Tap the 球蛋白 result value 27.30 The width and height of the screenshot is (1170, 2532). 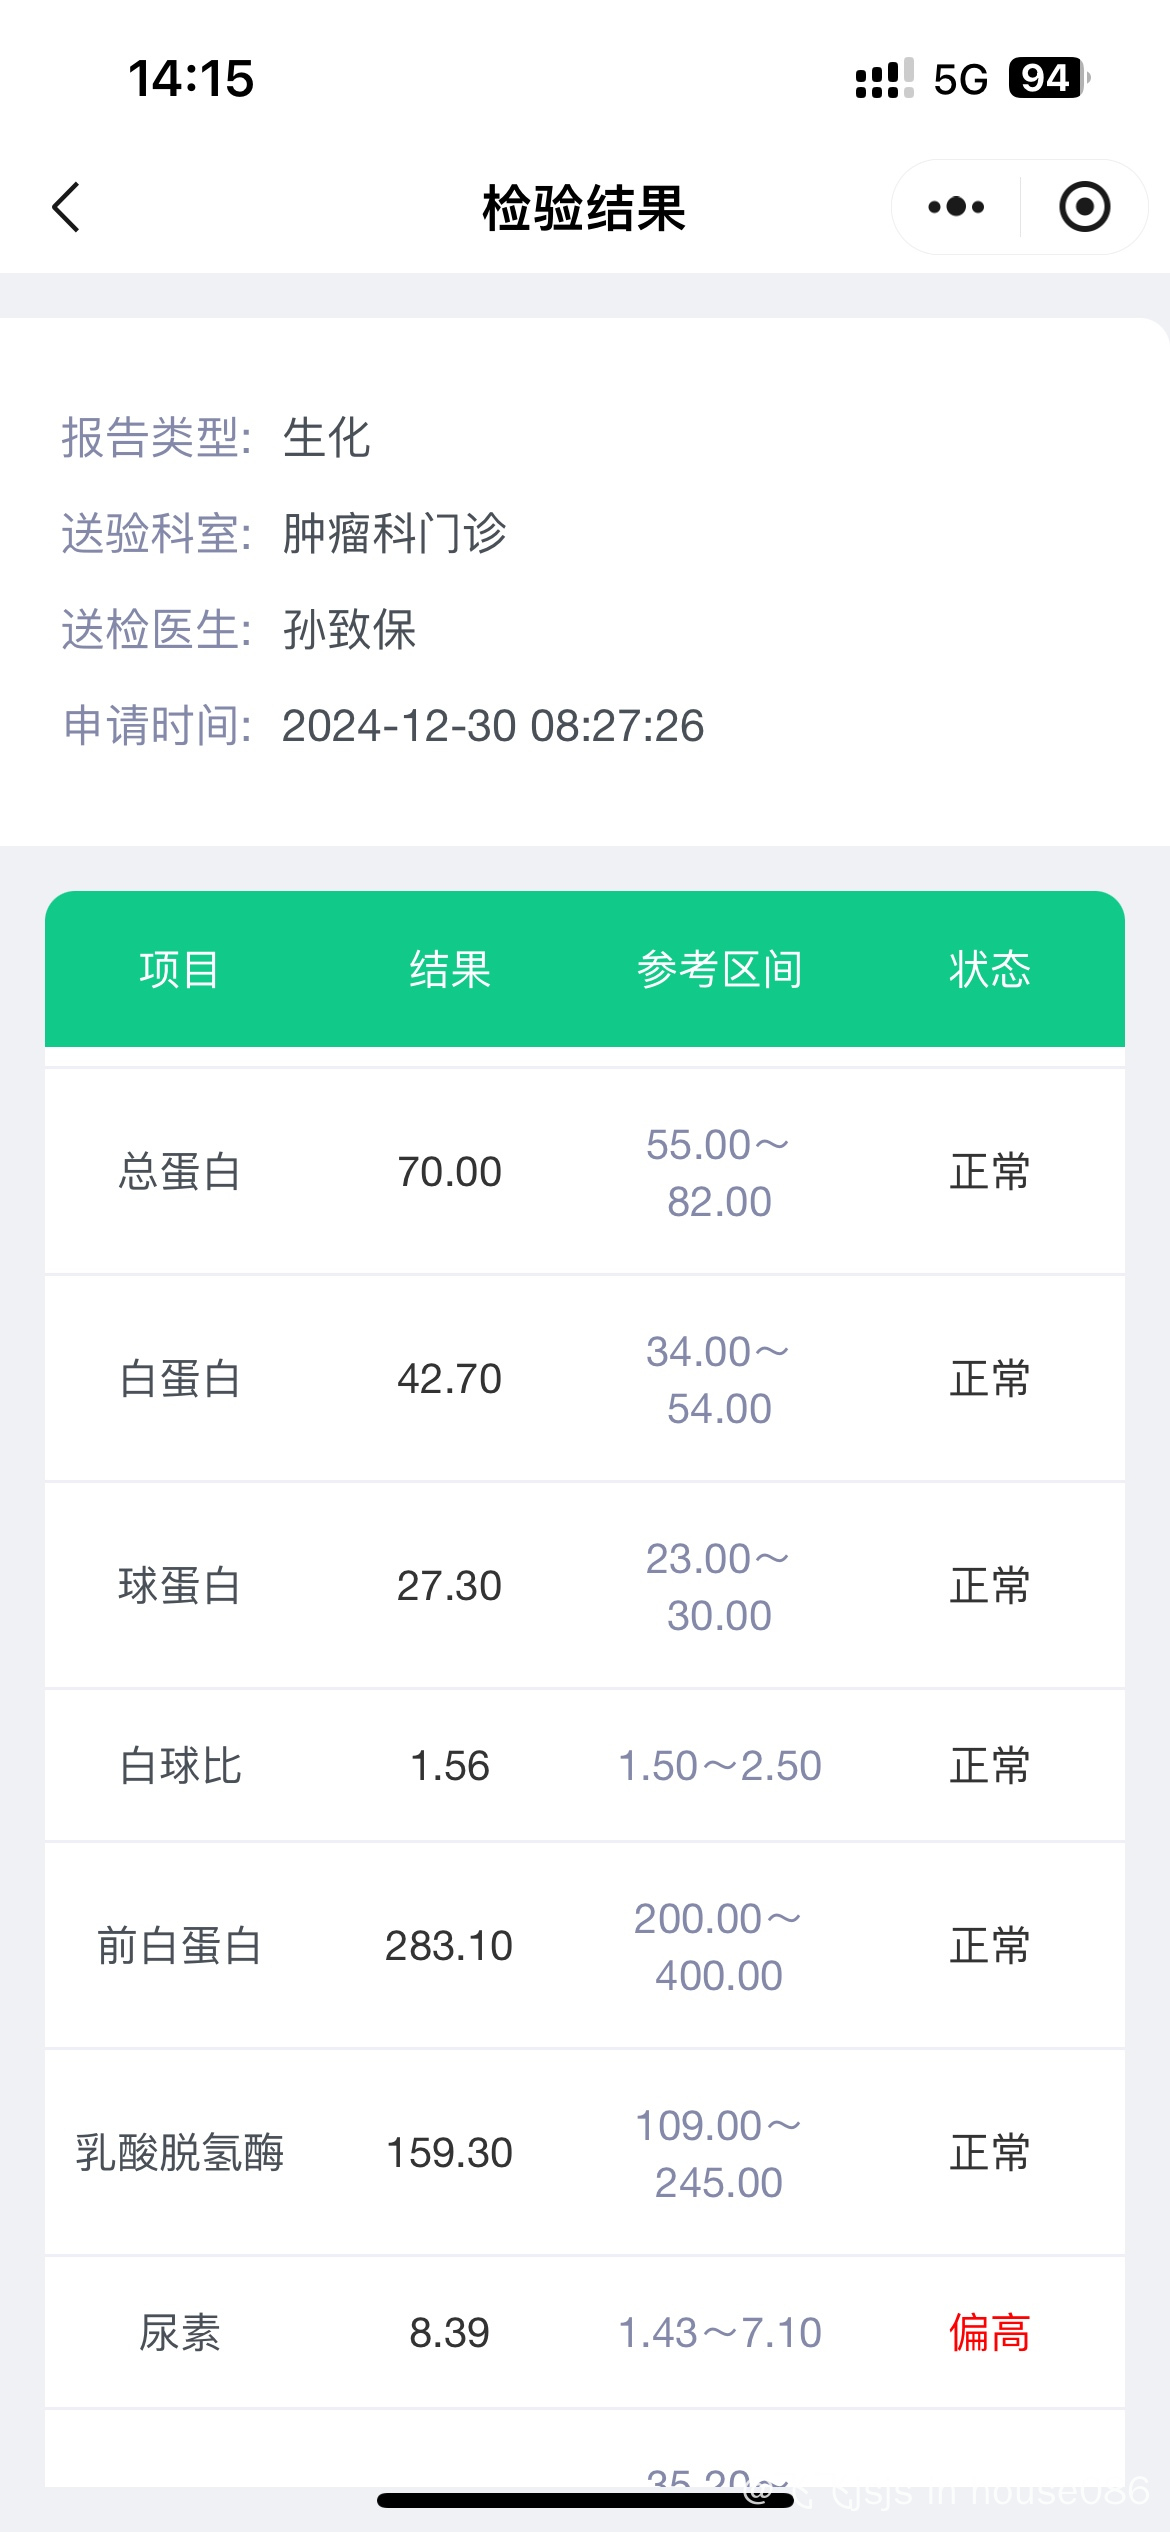pyautogui.click(x=449, y=1586)
